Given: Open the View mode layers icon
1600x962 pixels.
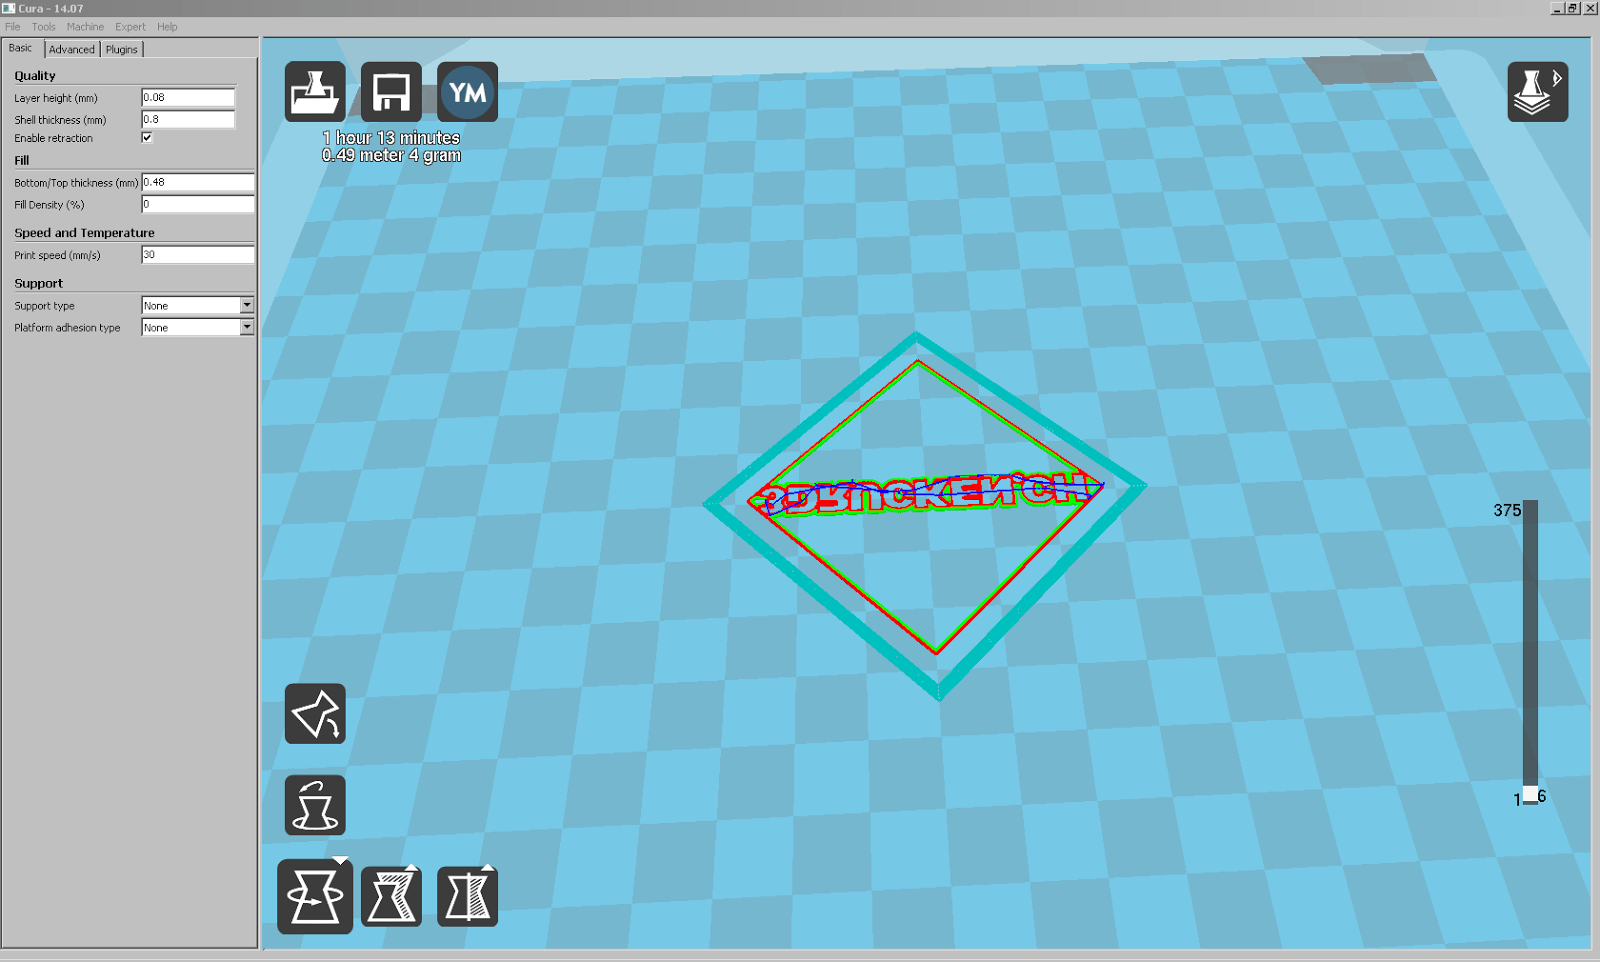Looking at the screenshot, I should [1538, 92].
